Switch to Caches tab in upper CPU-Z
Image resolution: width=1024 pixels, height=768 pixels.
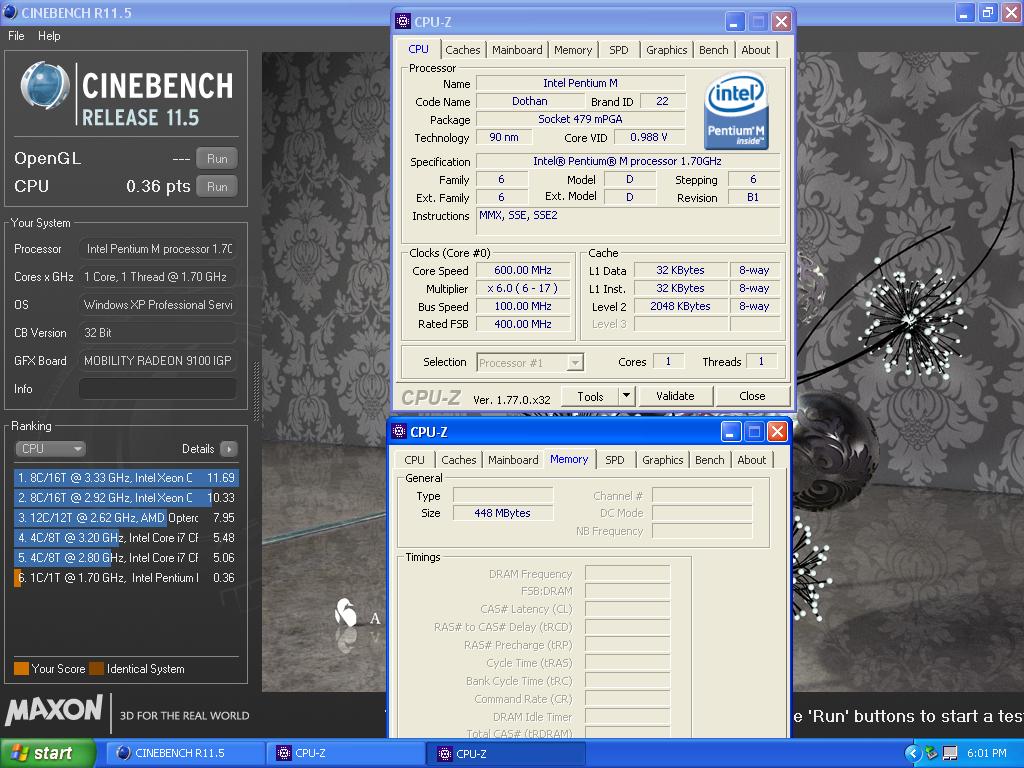point(462,50)
